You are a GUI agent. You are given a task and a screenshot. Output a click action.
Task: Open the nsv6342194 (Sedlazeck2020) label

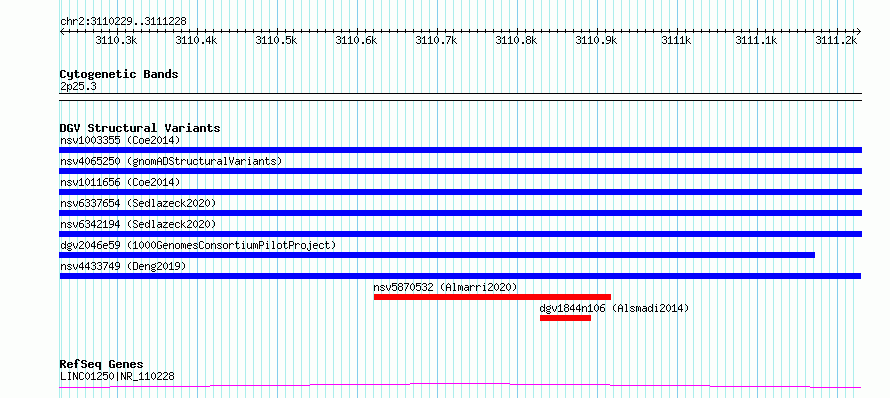tap(138, 224)
